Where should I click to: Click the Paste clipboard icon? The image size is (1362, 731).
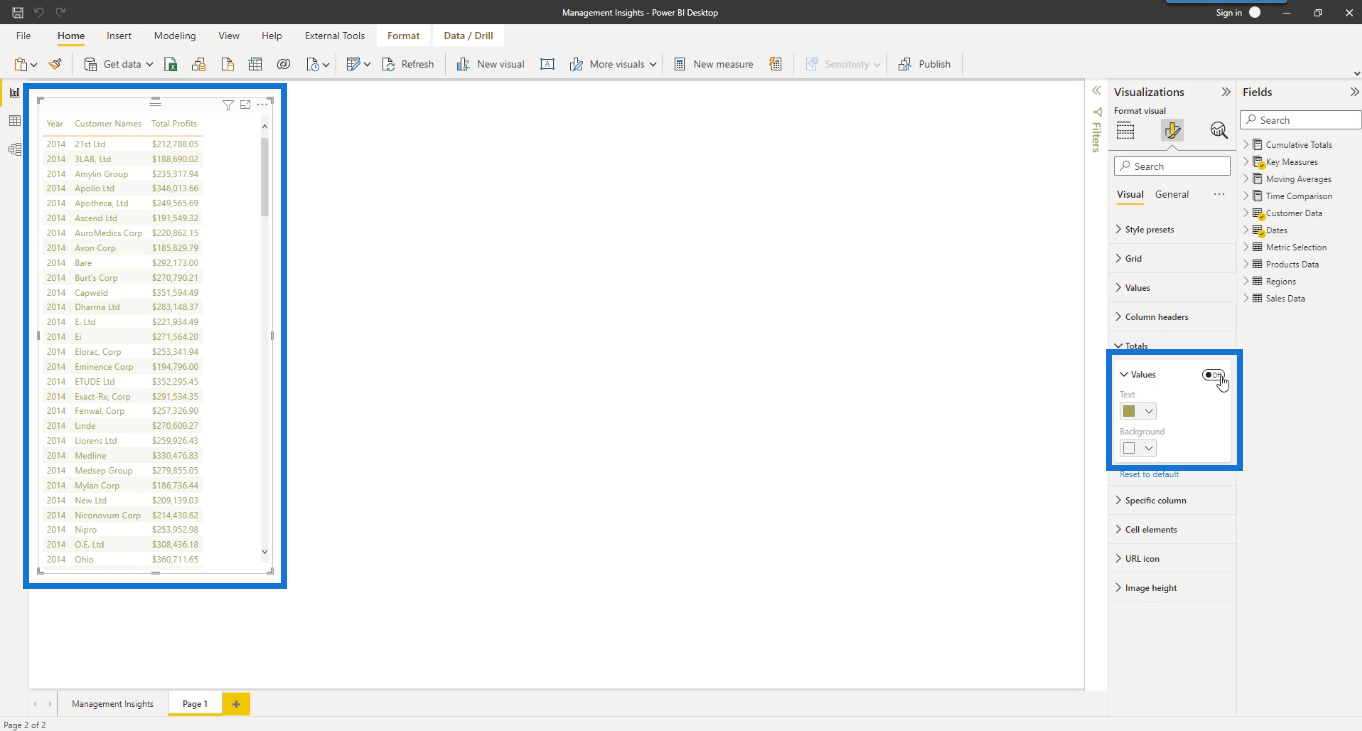[x=22, y=64]
